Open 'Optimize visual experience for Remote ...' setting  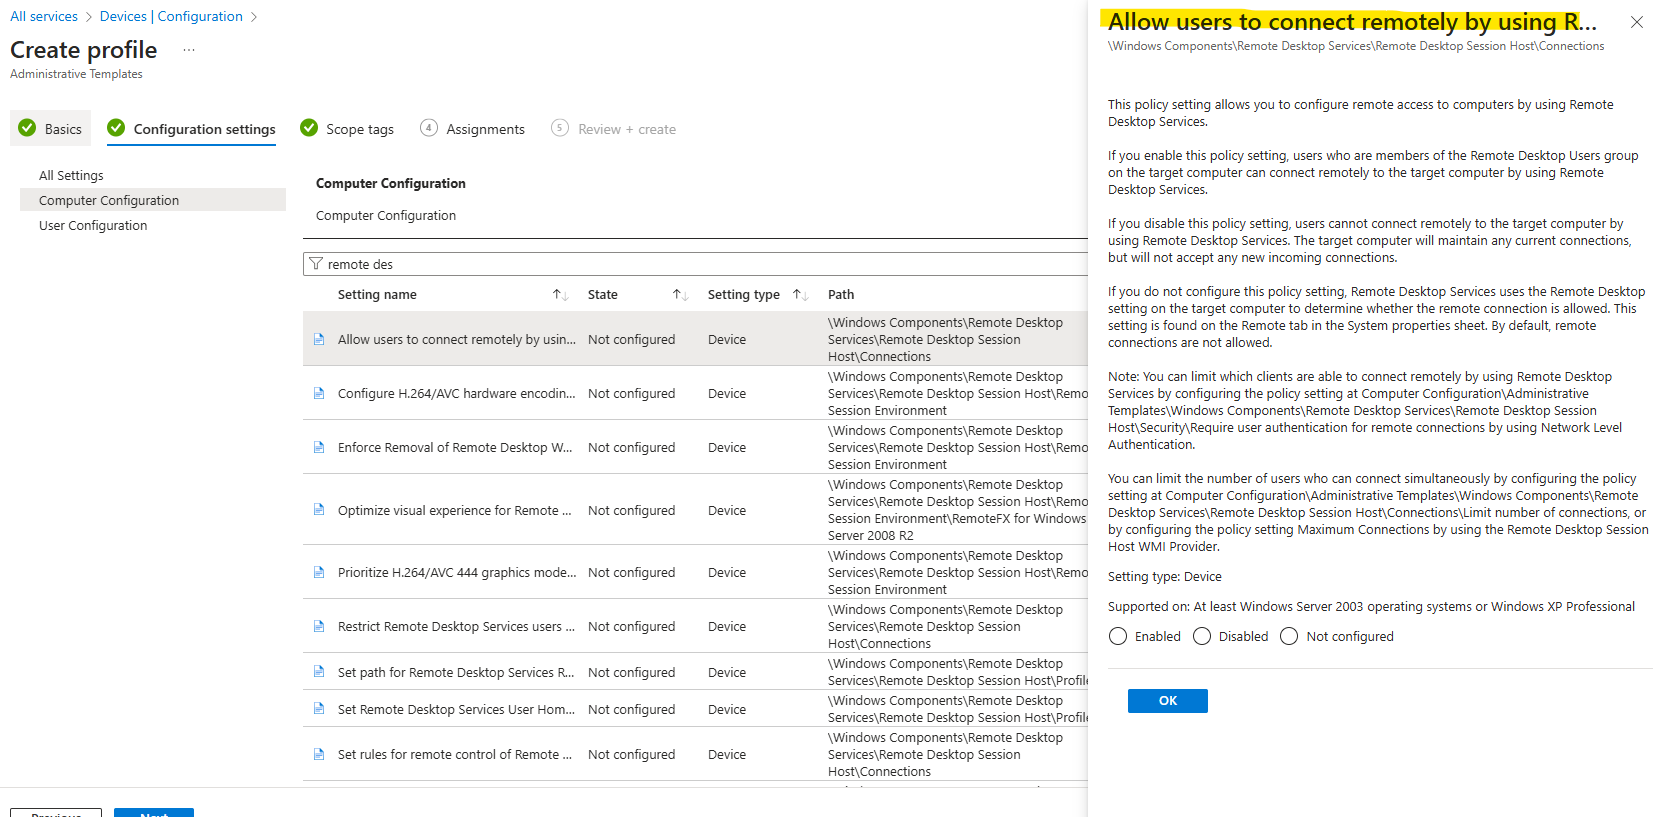[x=455, y=510]
